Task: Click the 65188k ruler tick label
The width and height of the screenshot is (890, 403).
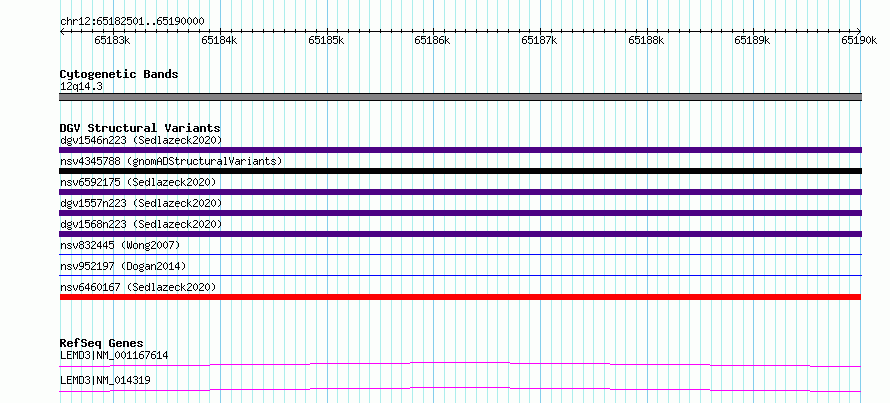Action: coord(646,40)
